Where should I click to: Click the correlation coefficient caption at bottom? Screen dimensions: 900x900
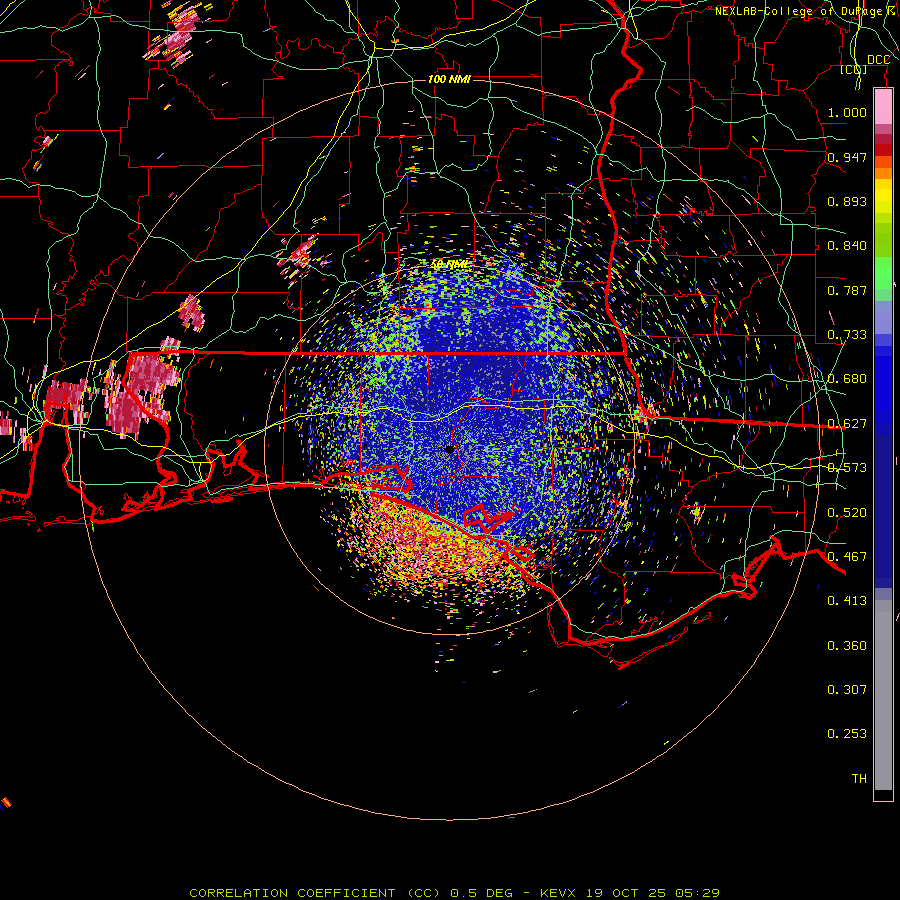click(x=454, y=893)
